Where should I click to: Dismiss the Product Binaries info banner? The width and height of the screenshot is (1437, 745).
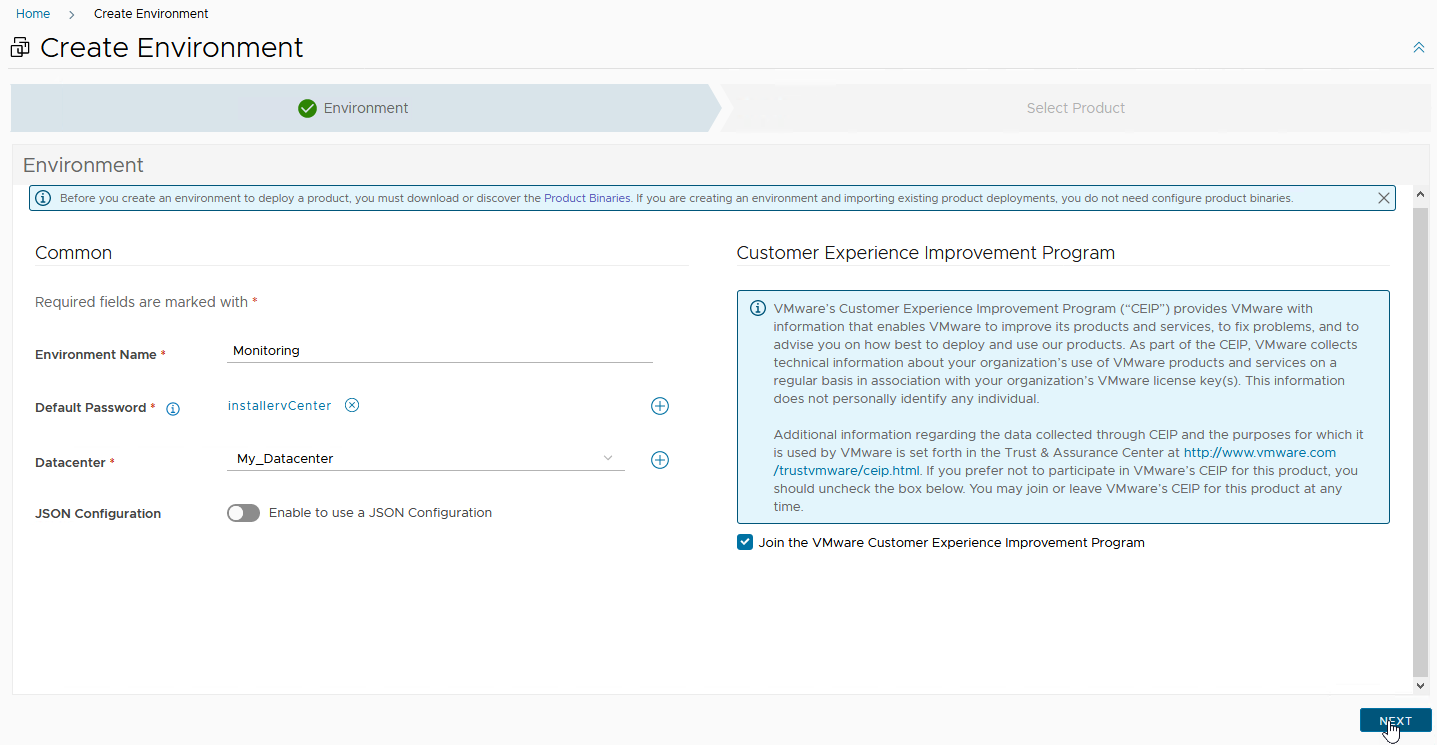tap(1384, 198)
